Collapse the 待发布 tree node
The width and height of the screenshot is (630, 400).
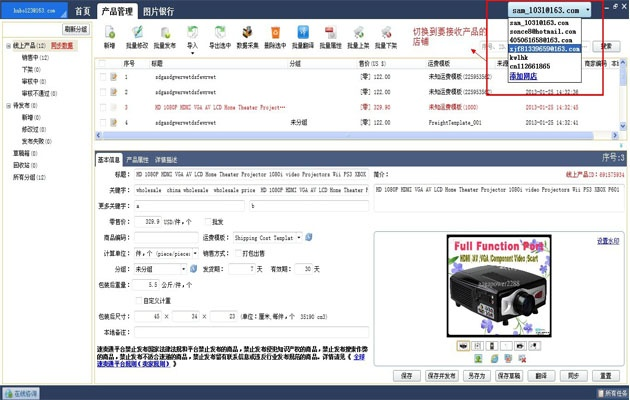coord(8,106)
